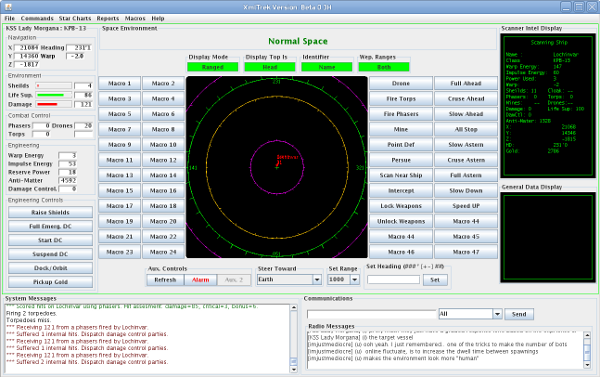Open the Commands menu

37,18
